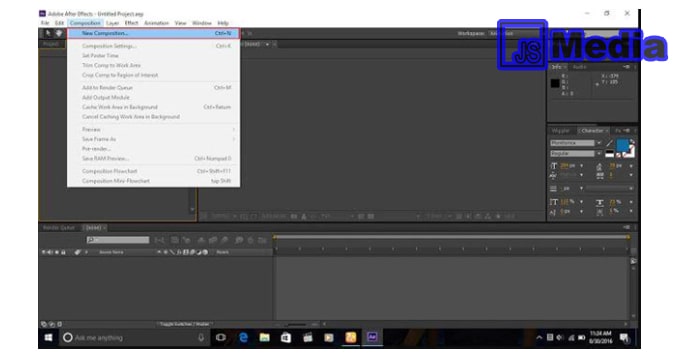Viewport: 700px width, 360px height.
Task: Open the font size dropdown arrow
Action: tap(581, 166)
